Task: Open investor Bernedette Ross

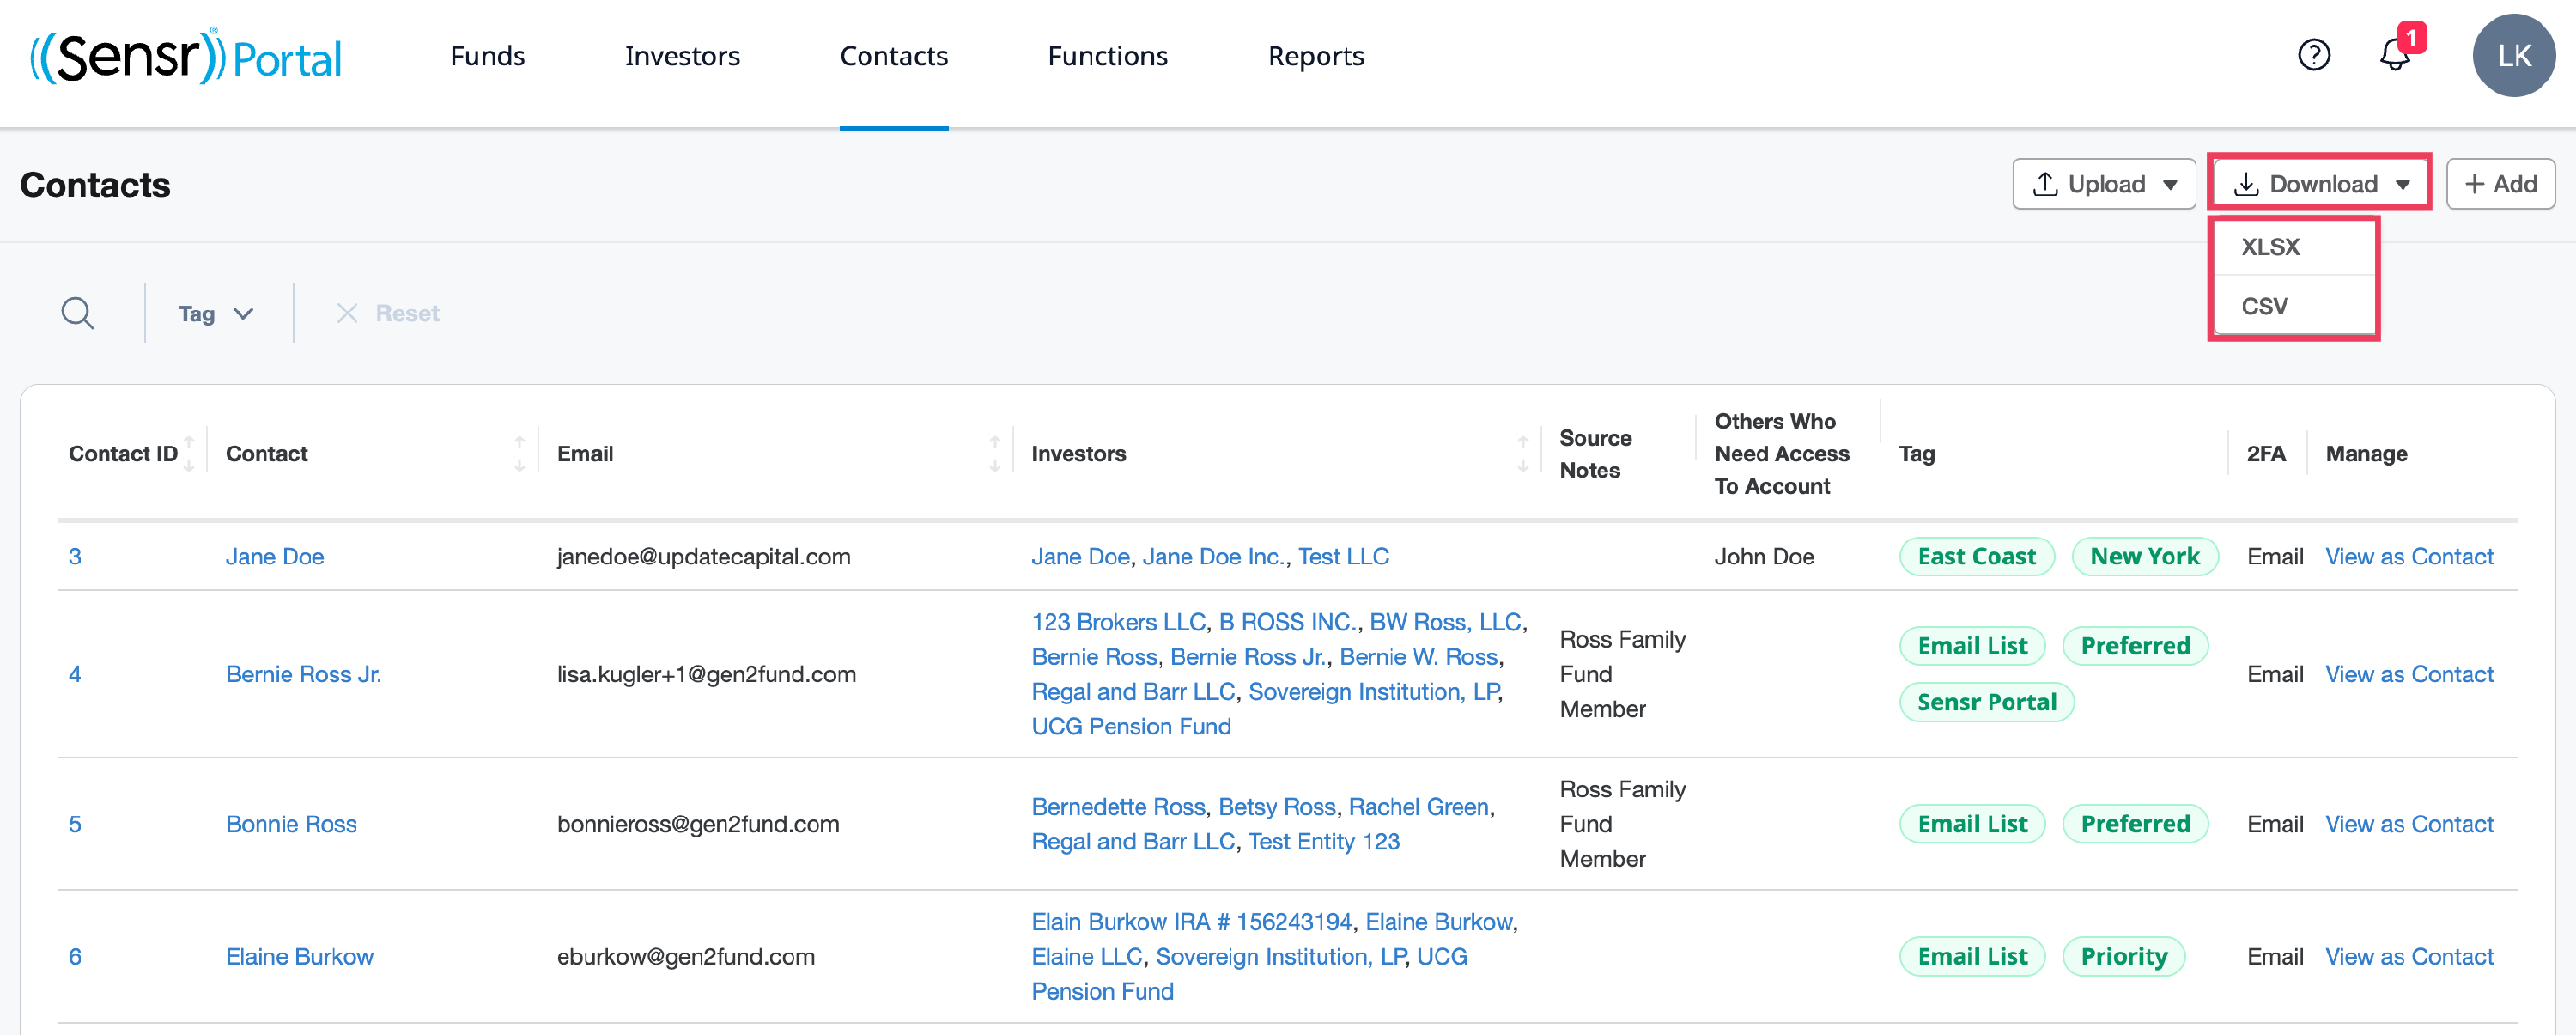Action: (x=1118, y=807)
